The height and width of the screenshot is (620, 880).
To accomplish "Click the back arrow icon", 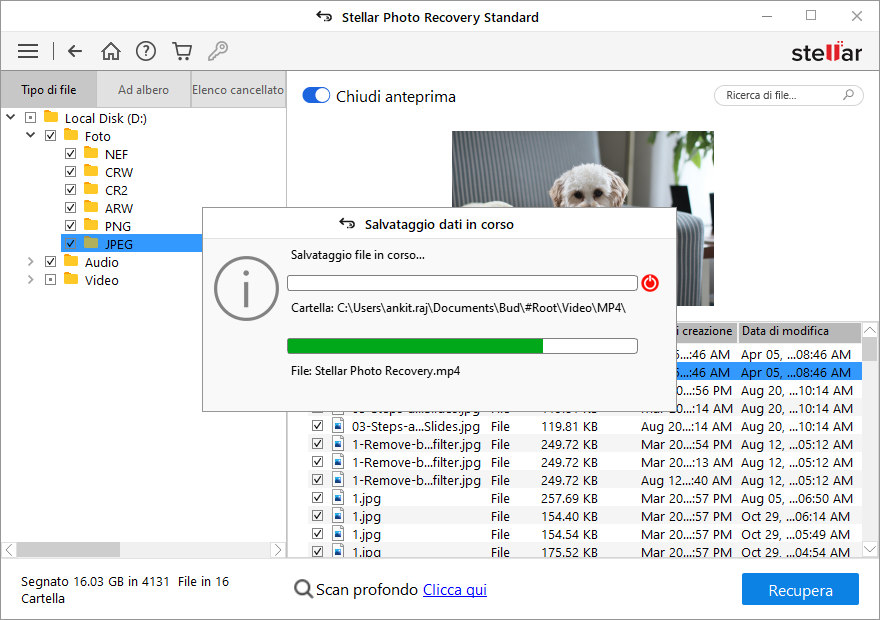I will [75, 51].
